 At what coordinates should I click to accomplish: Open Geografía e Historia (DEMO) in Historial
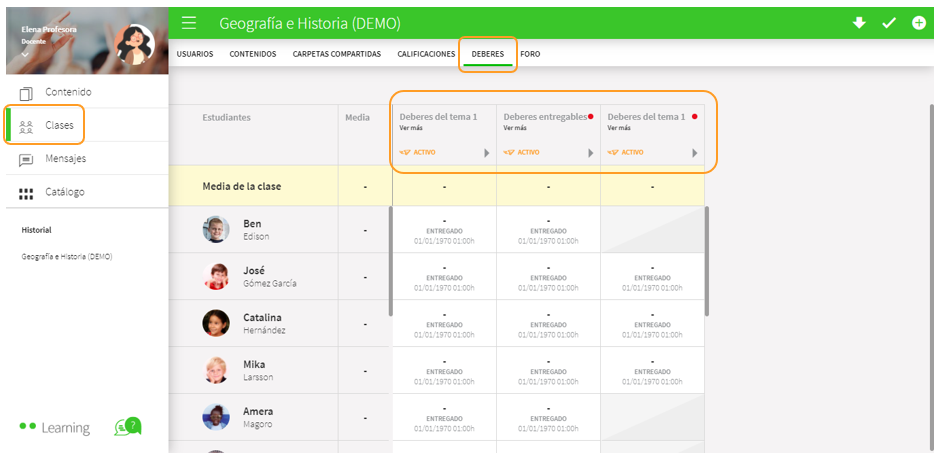coord(67,256)
